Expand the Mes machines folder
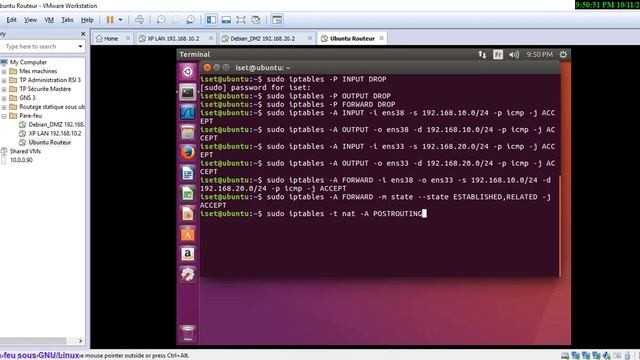This screenshot has width=640, height=360. (x=4, y=71)
